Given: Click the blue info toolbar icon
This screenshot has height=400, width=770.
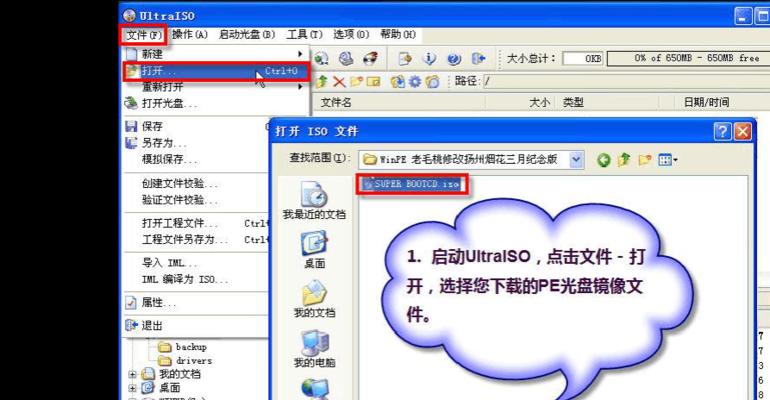Looking at the screenshot, I should (x=430, y=58).
